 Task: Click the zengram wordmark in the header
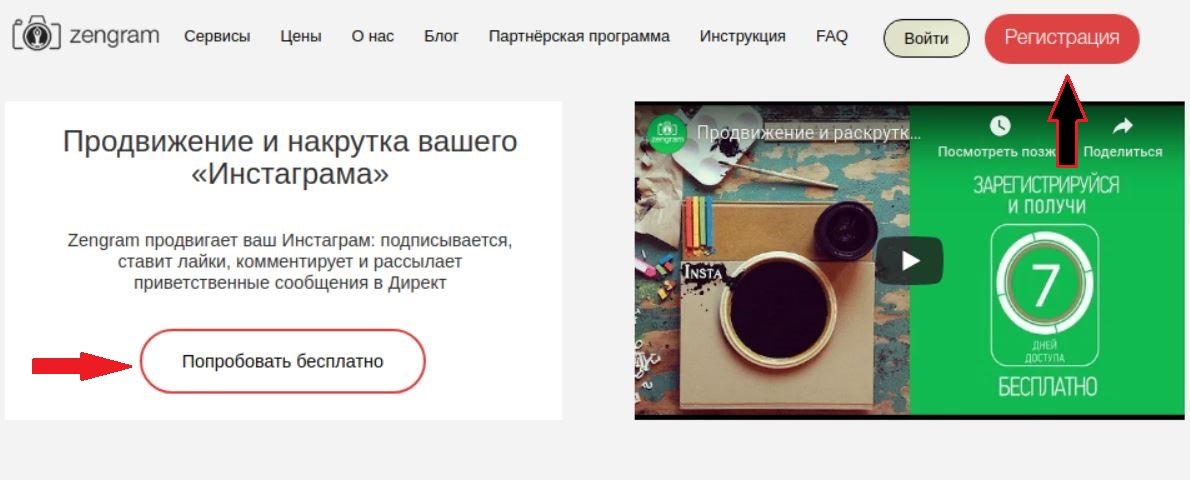click(115, 36)
